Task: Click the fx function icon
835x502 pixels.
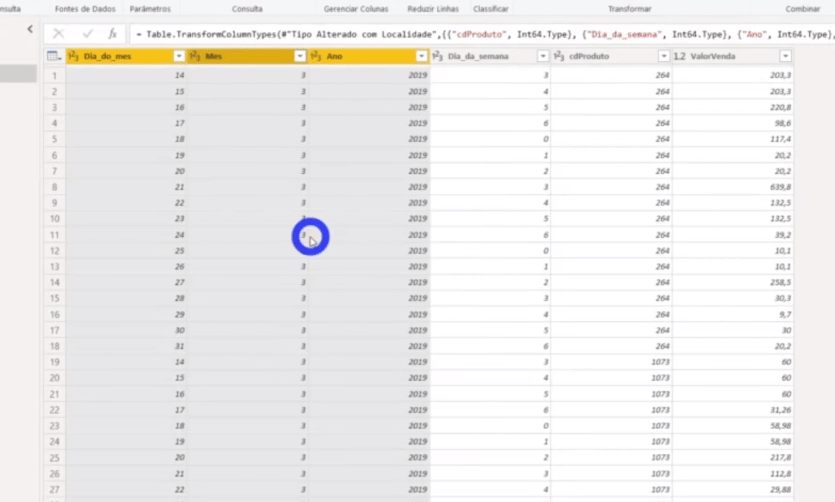Action: 112,34
